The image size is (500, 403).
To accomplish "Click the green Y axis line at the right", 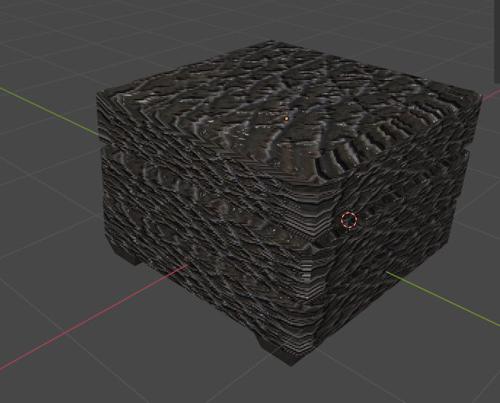I will [x=443, y=299].
